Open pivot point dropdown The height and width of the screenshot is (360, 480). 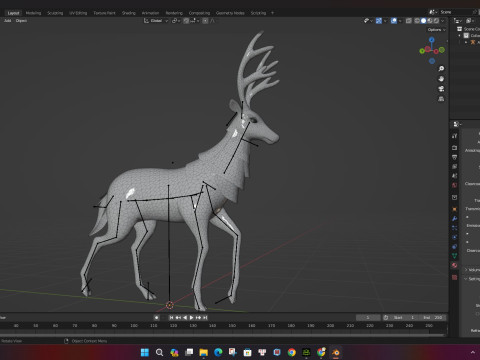[x=176, y=21]
